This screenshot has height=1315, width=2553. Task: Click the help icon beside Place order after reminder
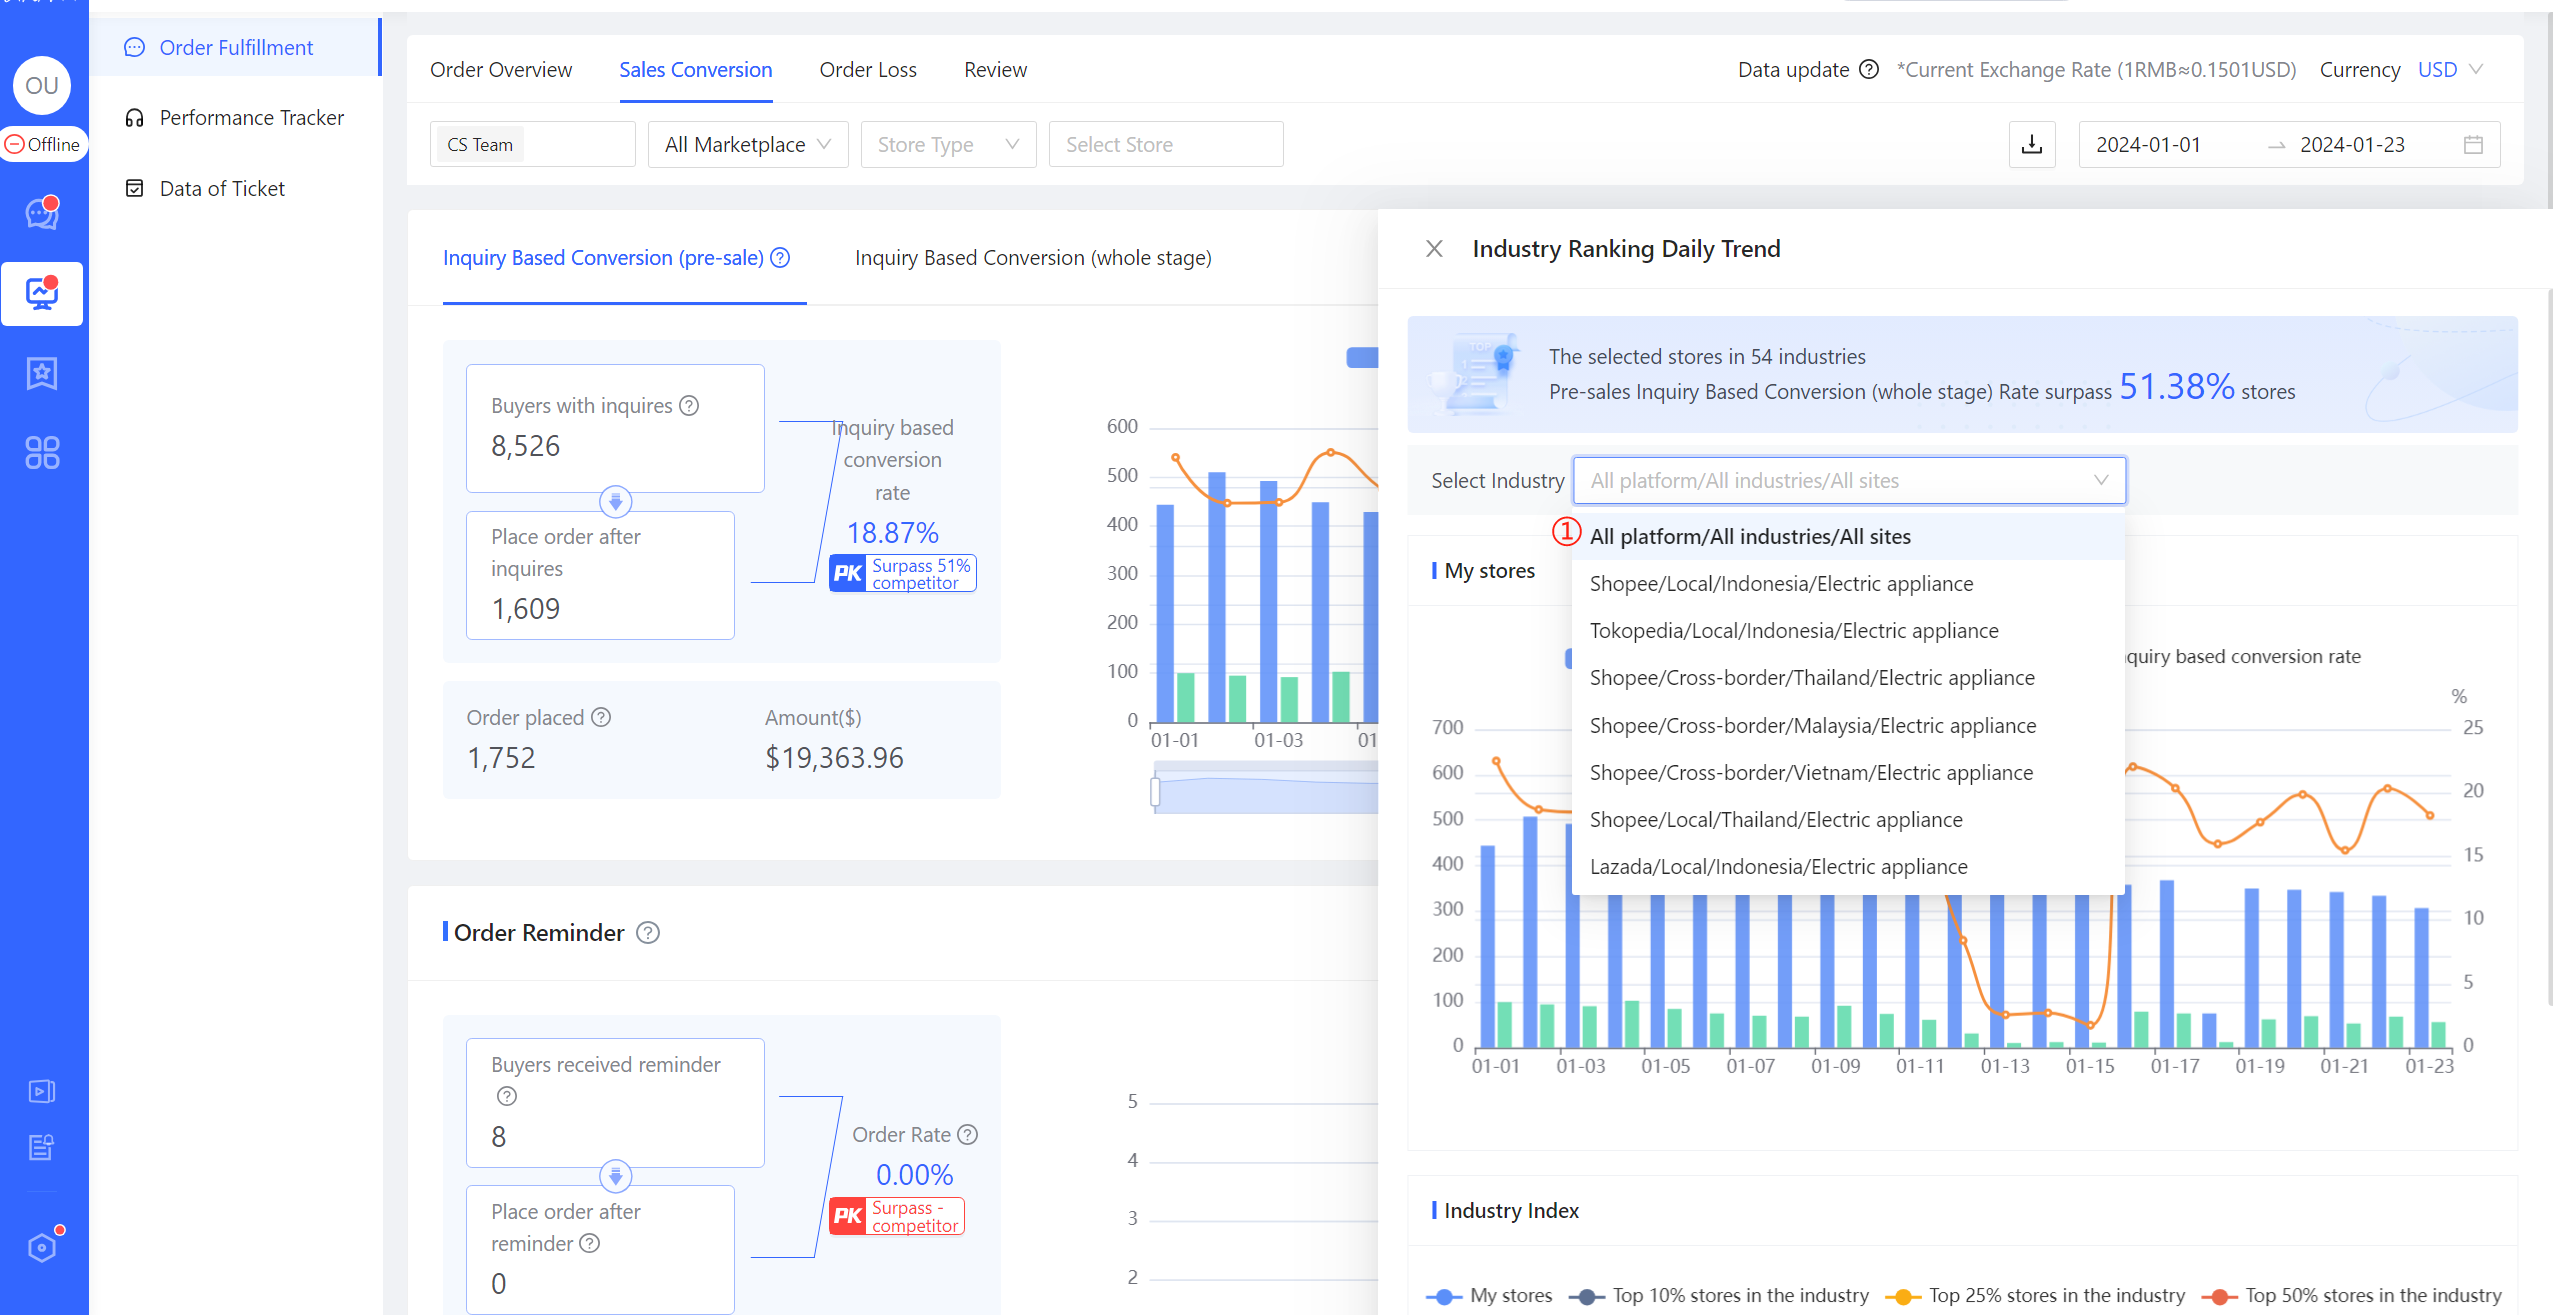point(590,1244)
